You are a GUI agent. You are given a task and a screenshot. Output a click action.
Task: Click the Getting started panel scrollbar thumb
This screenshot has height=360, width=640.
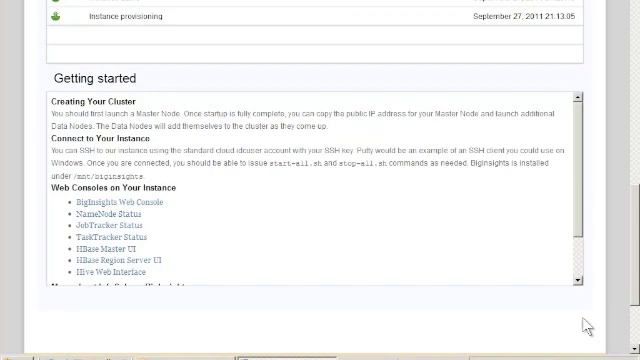(x=578, y=169)
